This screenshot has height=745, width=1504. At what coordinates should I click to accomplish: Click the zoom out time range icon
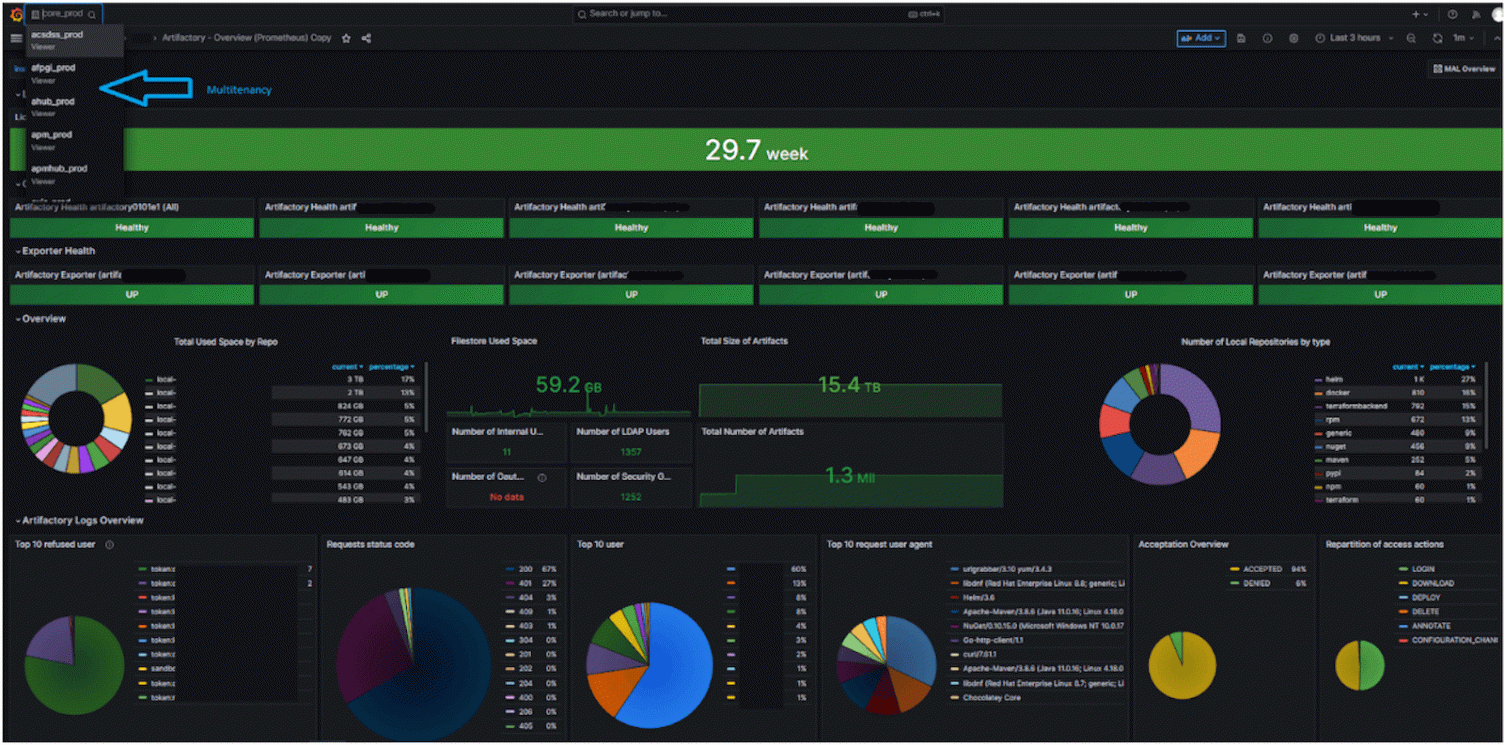[1411, 38]
